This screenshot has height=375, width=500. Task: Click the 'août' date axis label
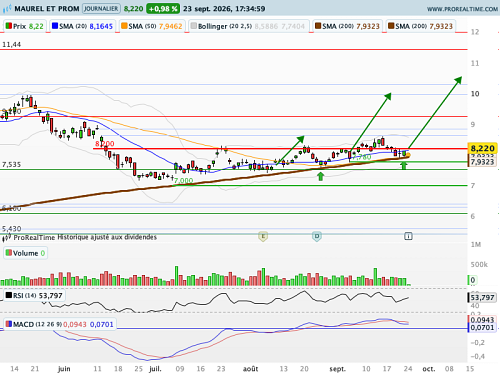pos(251,369)
